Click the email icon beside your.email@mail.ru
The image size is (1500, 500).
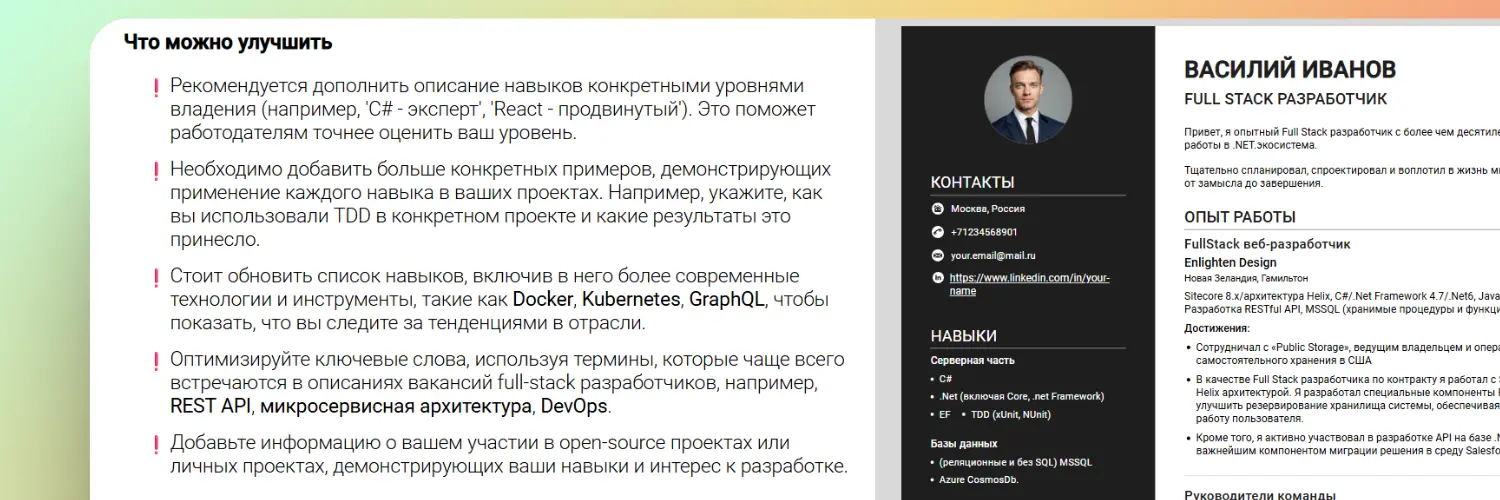pos(938,256)
